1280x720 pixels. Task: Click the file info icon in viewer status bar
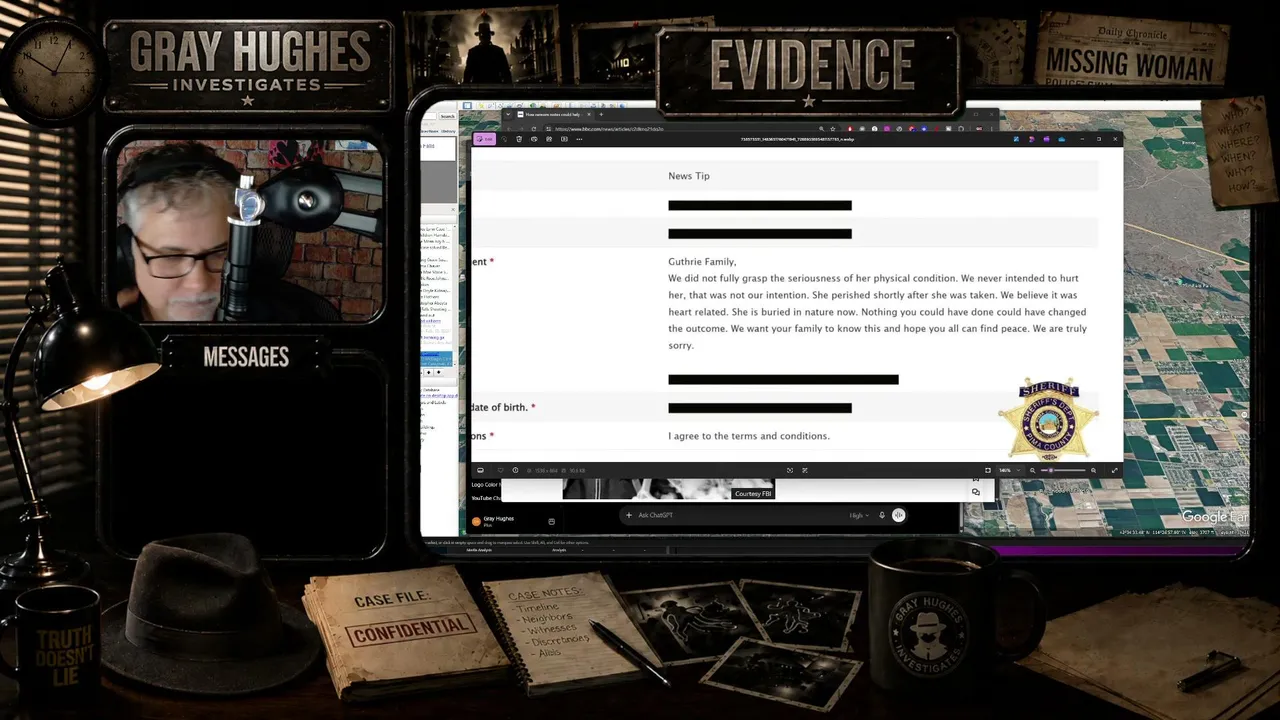[515, 470]
